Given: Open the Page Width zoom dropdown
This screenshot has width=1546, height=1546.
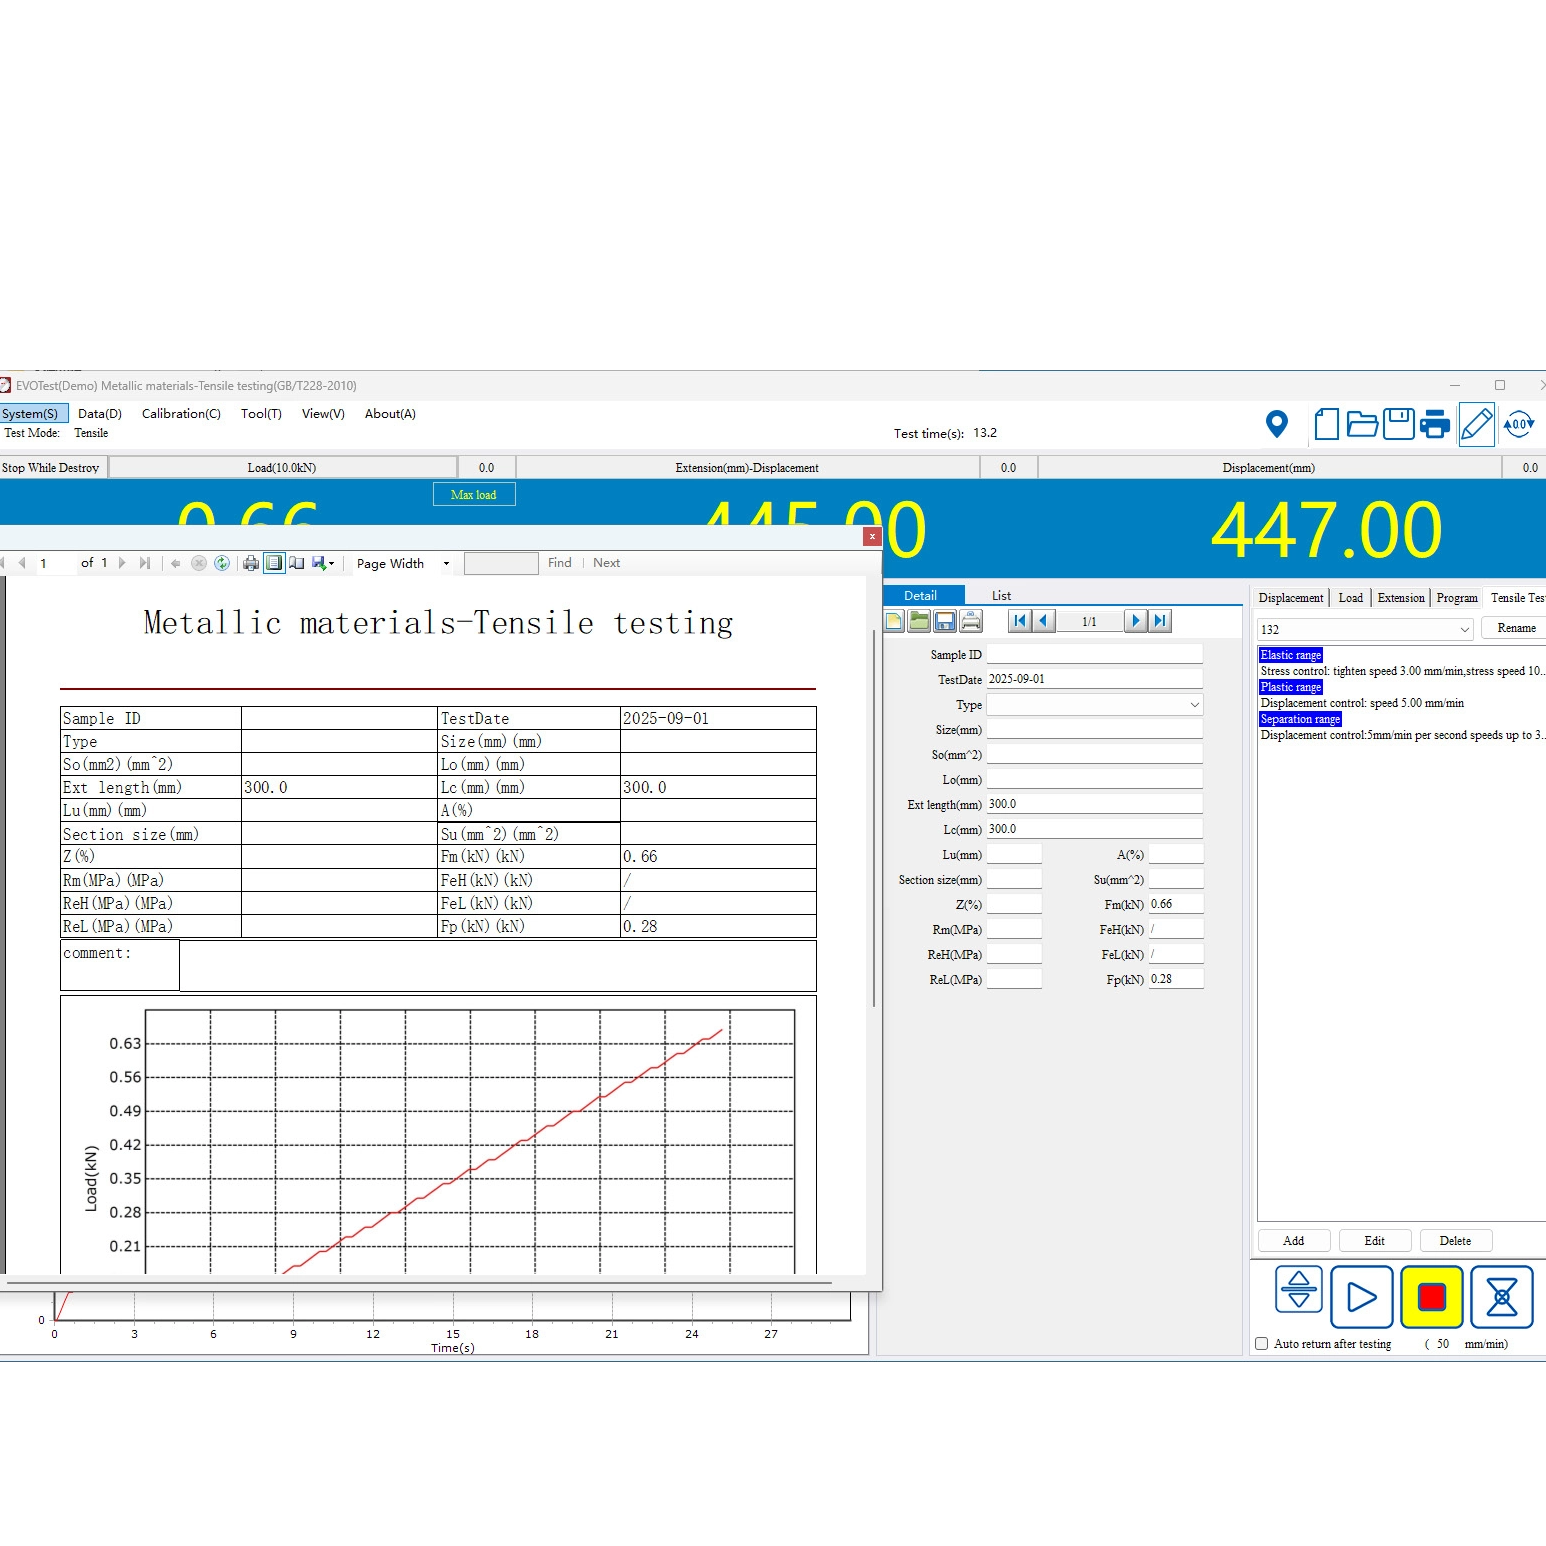Looking at the screenshot, I should point(446,564).
